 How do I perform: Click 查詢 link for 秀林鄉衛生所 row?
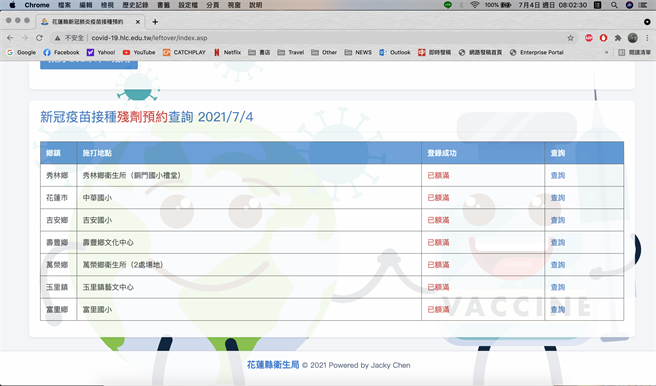click(558, 175)
